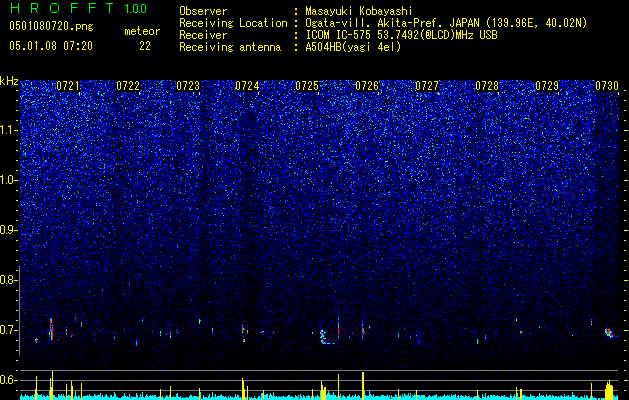Click the 1.1 frequency axis label
The height and width of the screenshot is (400, 629).
tap(9, 130)
